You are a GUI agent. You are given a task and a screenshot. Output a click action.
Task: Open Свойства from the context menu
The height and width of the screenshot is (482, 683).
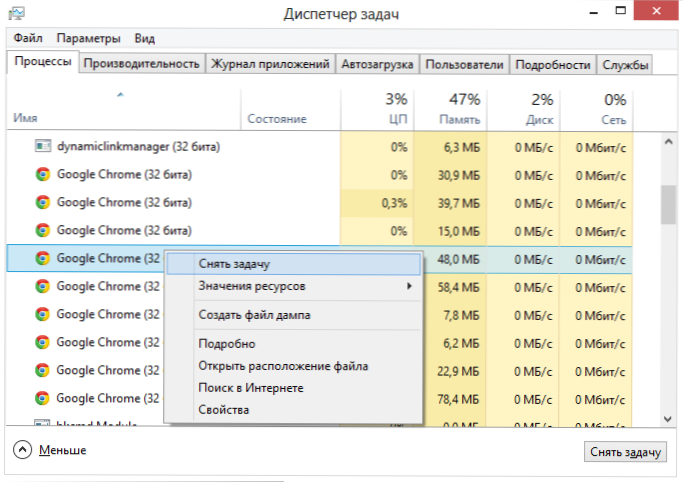[294, 410]
